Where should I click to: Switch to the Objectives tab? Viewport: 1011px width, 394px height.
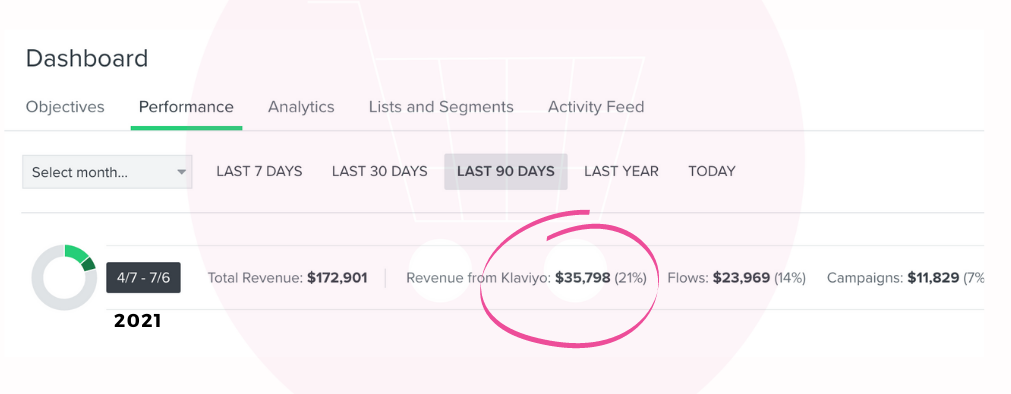click(65, 106)
